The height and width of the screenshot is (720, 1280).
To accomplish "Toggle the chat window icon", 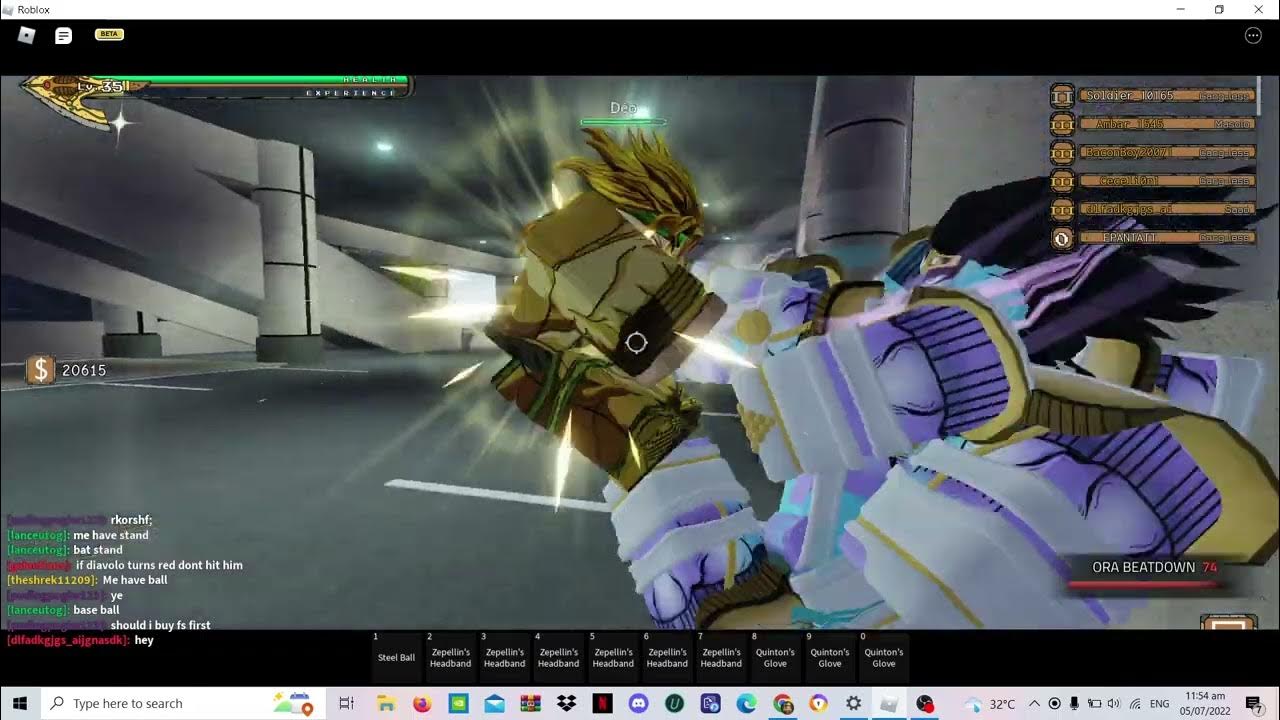I will [x=64, y=35].
